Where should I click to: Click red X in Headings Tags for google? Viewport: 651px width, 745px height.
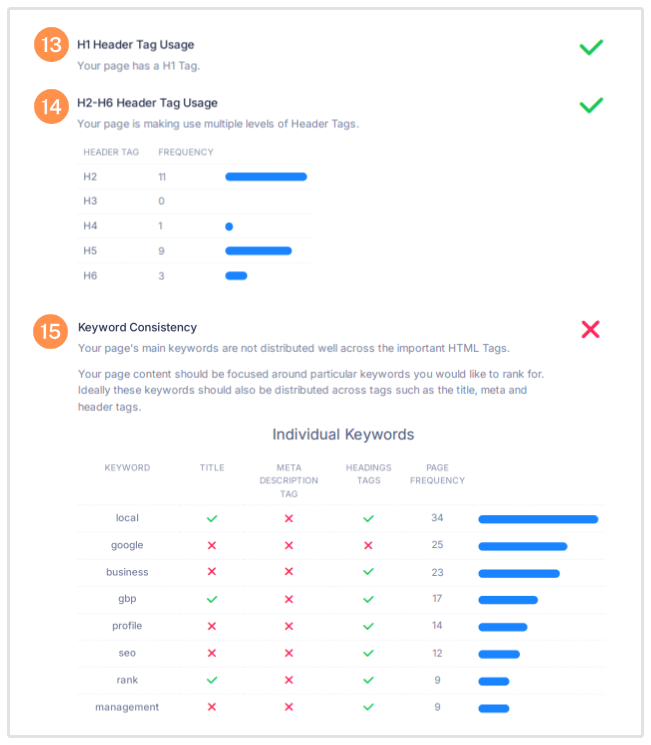tap(368, 546)
